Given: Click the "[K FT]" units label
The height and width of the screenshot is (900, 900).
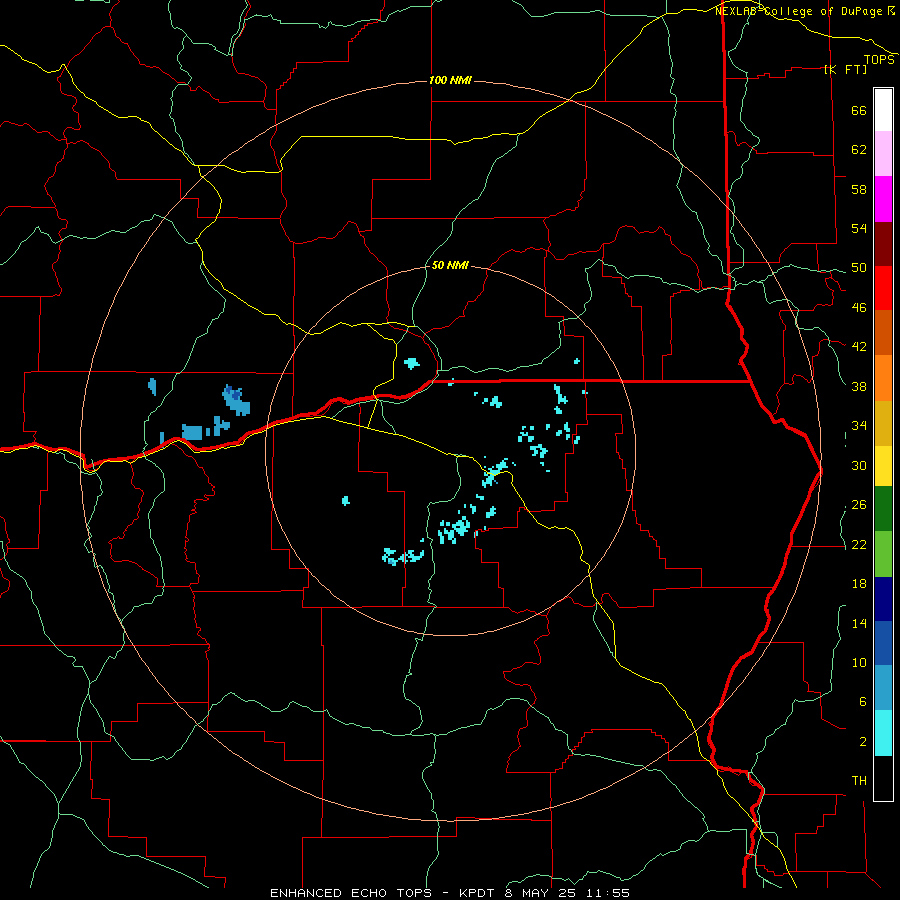Looking at the screenshot, I should (845, 69).
